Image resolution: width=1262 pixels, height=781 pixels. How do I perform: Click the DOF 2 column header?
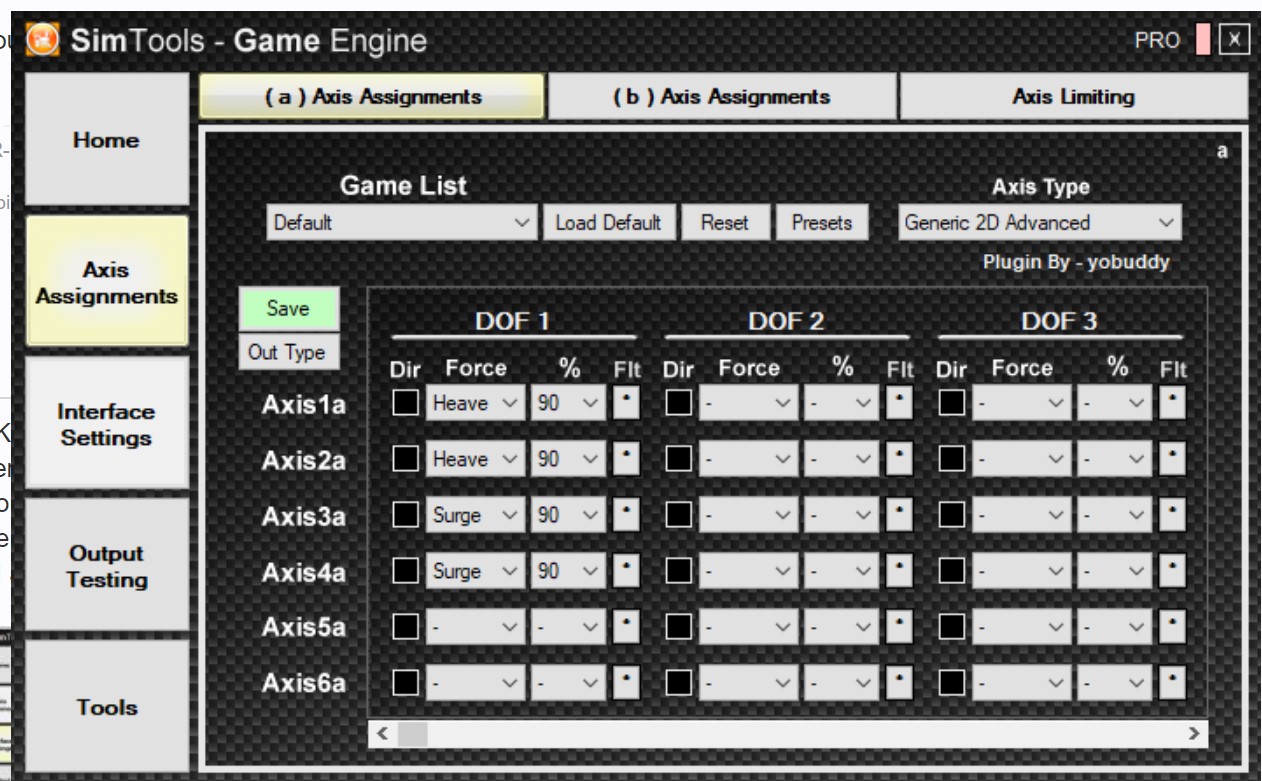click(x=786, y=322)
